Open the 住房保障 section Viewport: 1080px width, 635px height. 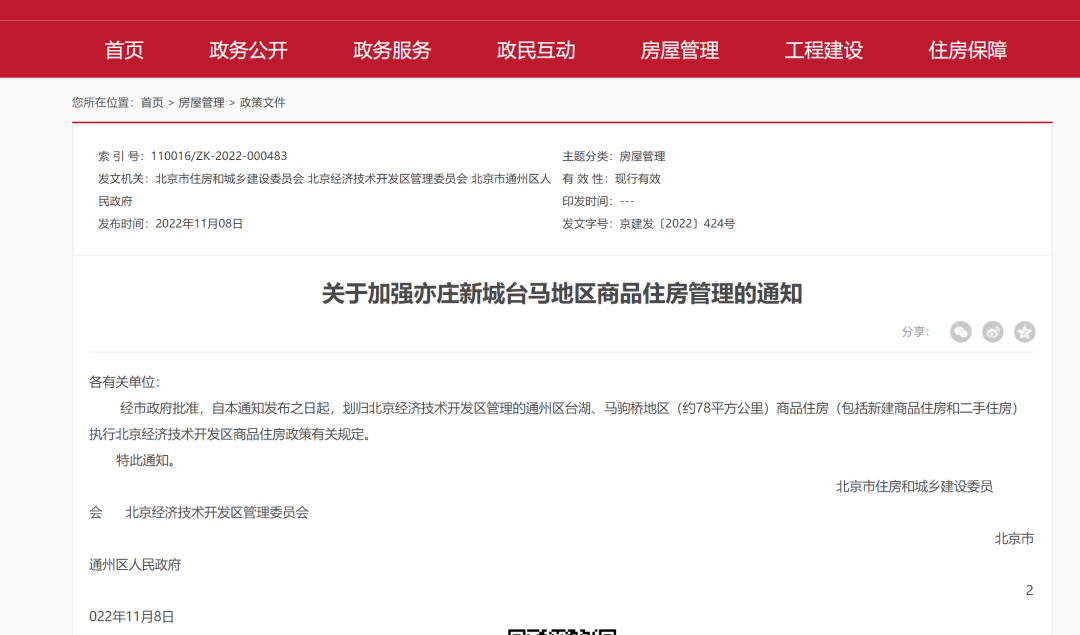[966, 48]
